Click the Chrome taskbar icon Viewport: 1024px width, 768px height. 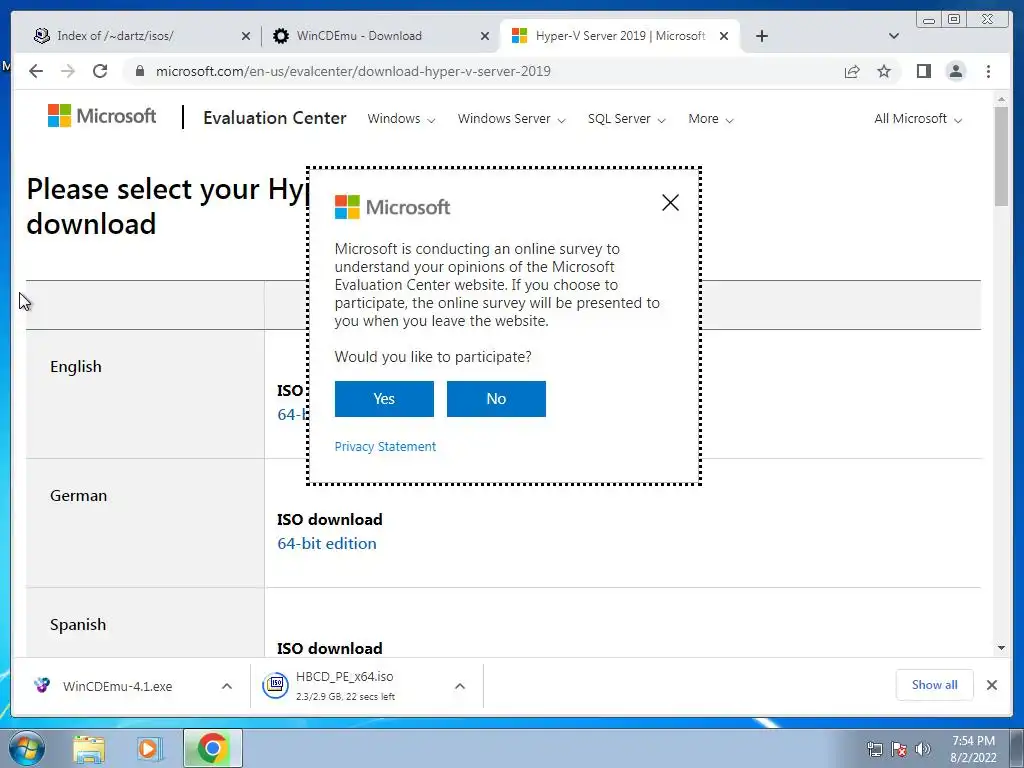point(213,748)
